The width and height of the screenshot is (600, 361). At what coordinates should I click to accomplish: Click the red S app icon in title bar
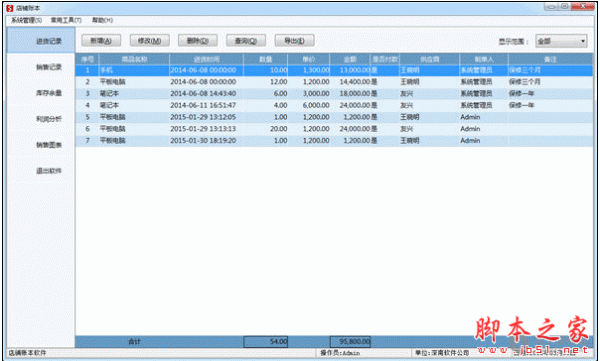point(10,8)
